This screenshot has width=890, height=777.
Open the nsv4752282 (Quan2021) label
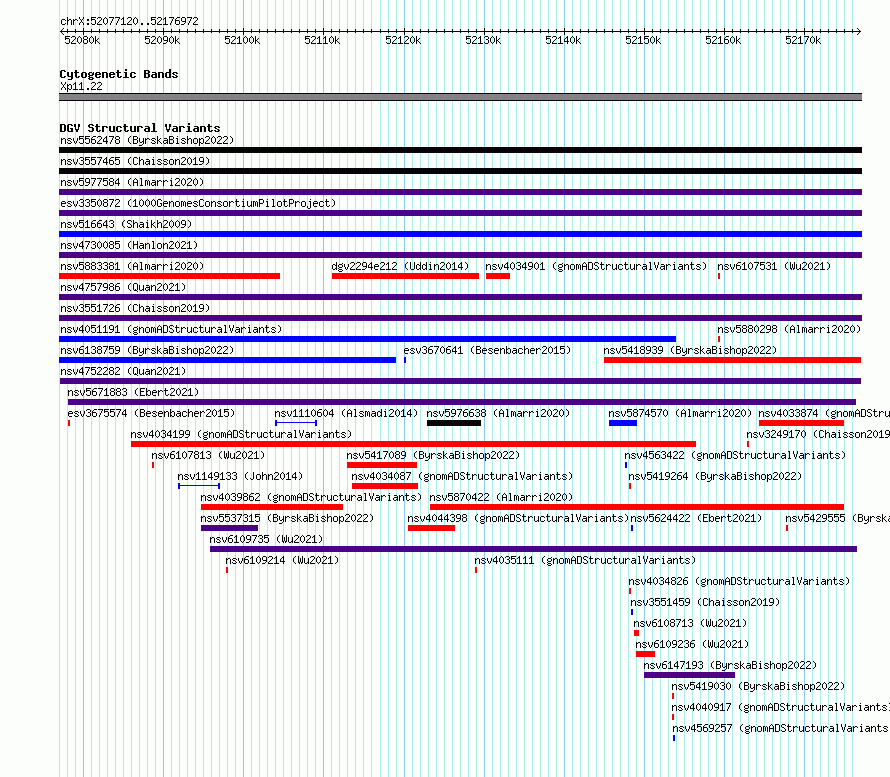123,371
